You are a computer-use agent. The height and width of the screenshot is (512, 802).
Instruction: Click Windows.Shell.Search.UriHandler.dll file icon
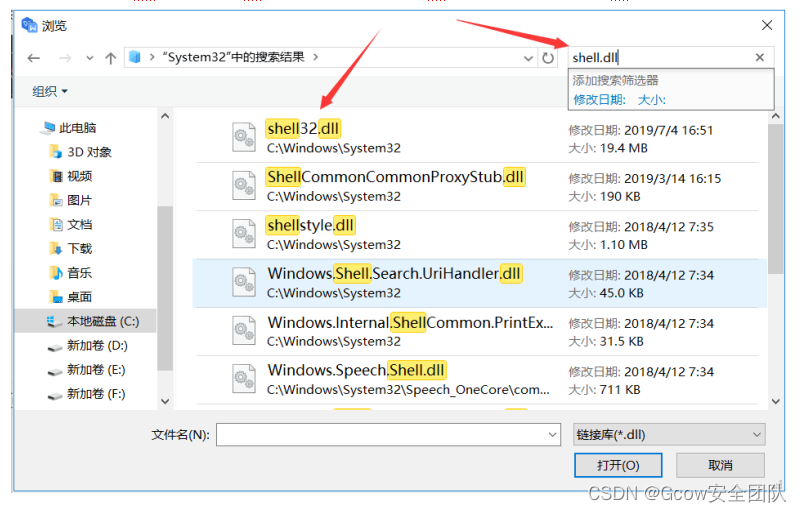click(244, 282)
